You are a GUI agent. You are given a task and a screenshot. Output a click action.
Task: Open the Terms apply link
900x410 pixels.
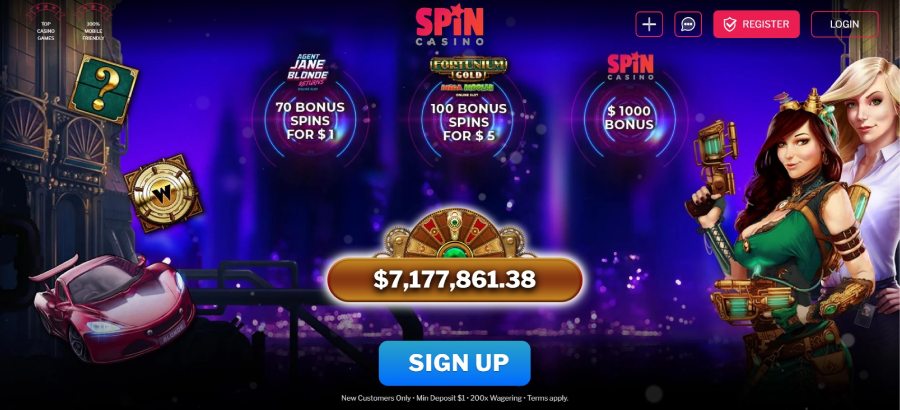click(x=548, y=397)
